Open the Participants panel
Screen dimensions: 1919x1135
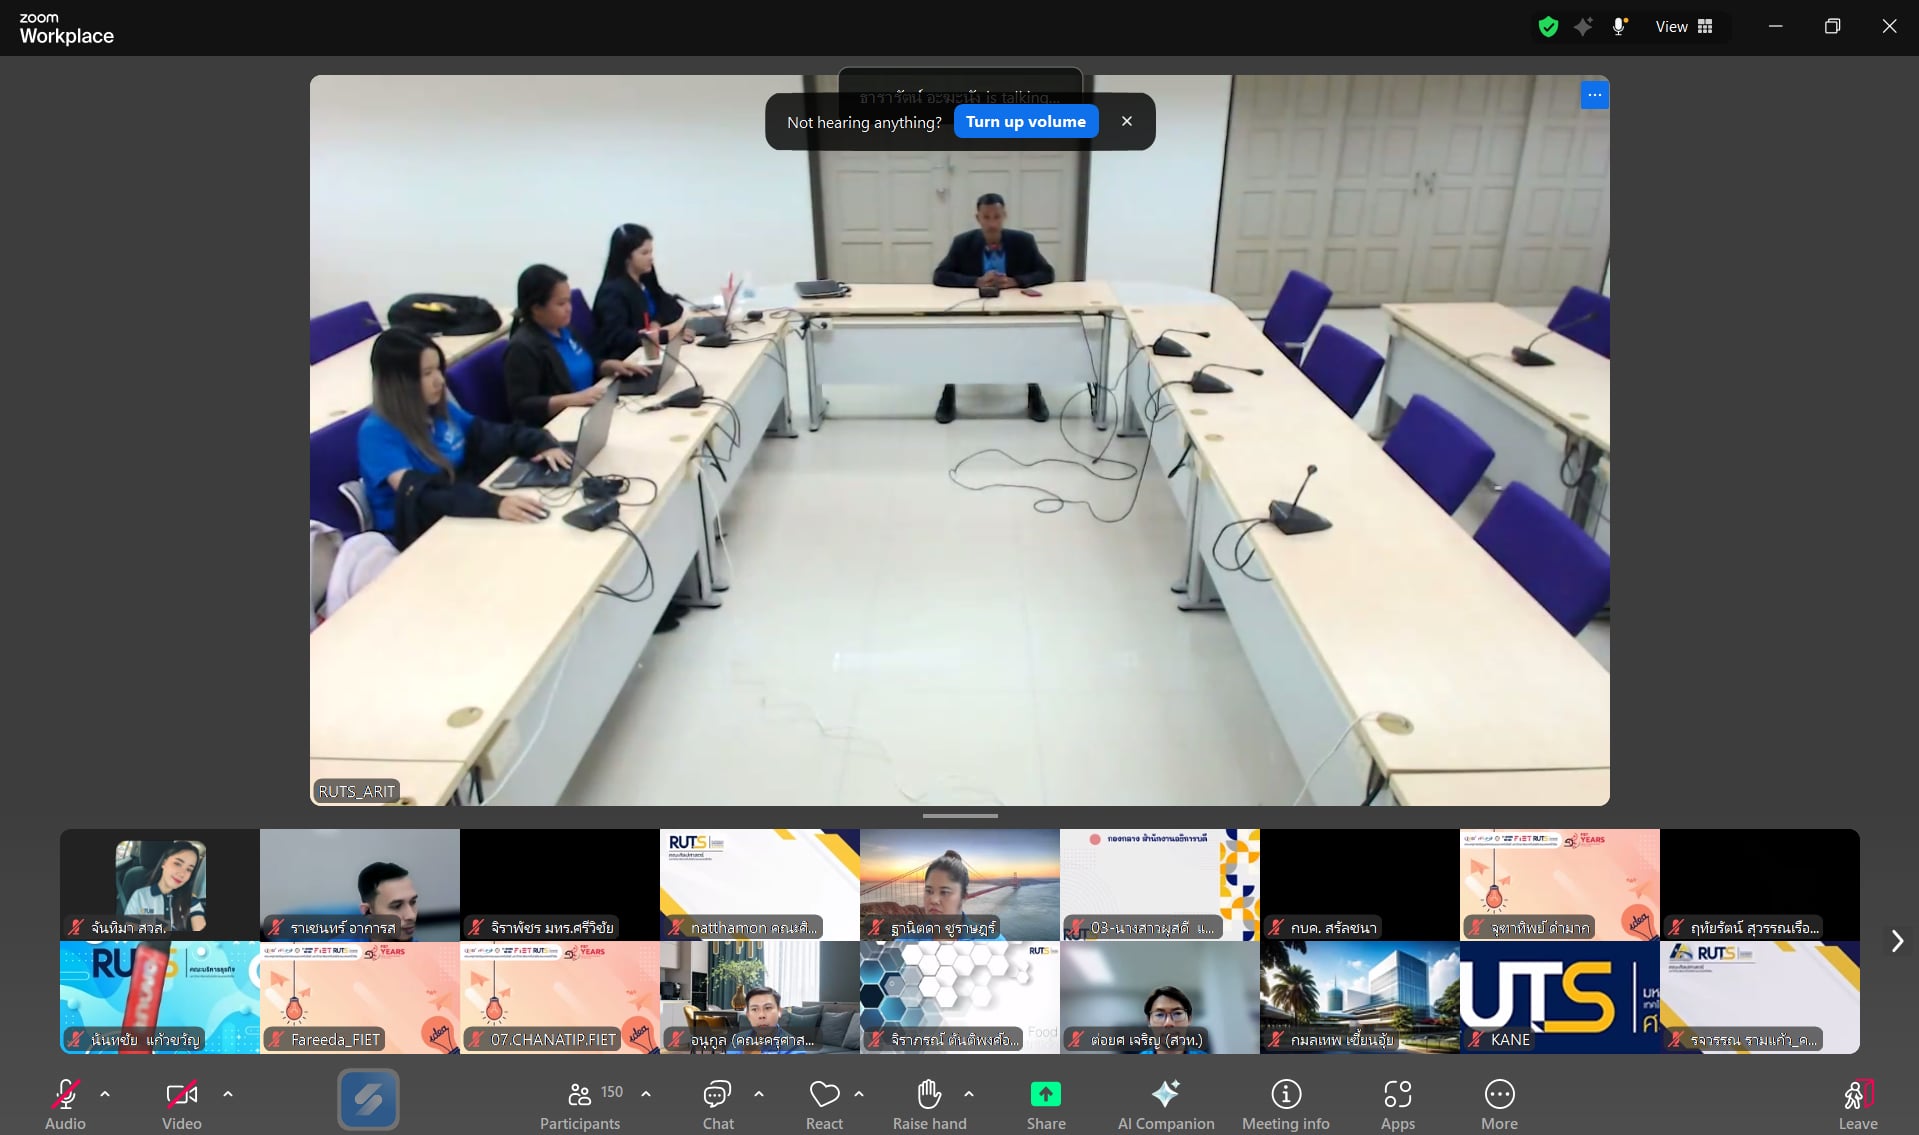pyautogui.click(x=580, y=1101)
